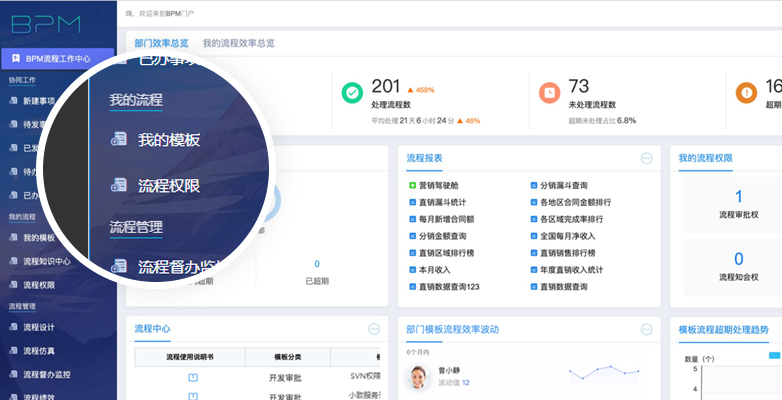Click the 流程设计 sidebar icon

[13, 326]
